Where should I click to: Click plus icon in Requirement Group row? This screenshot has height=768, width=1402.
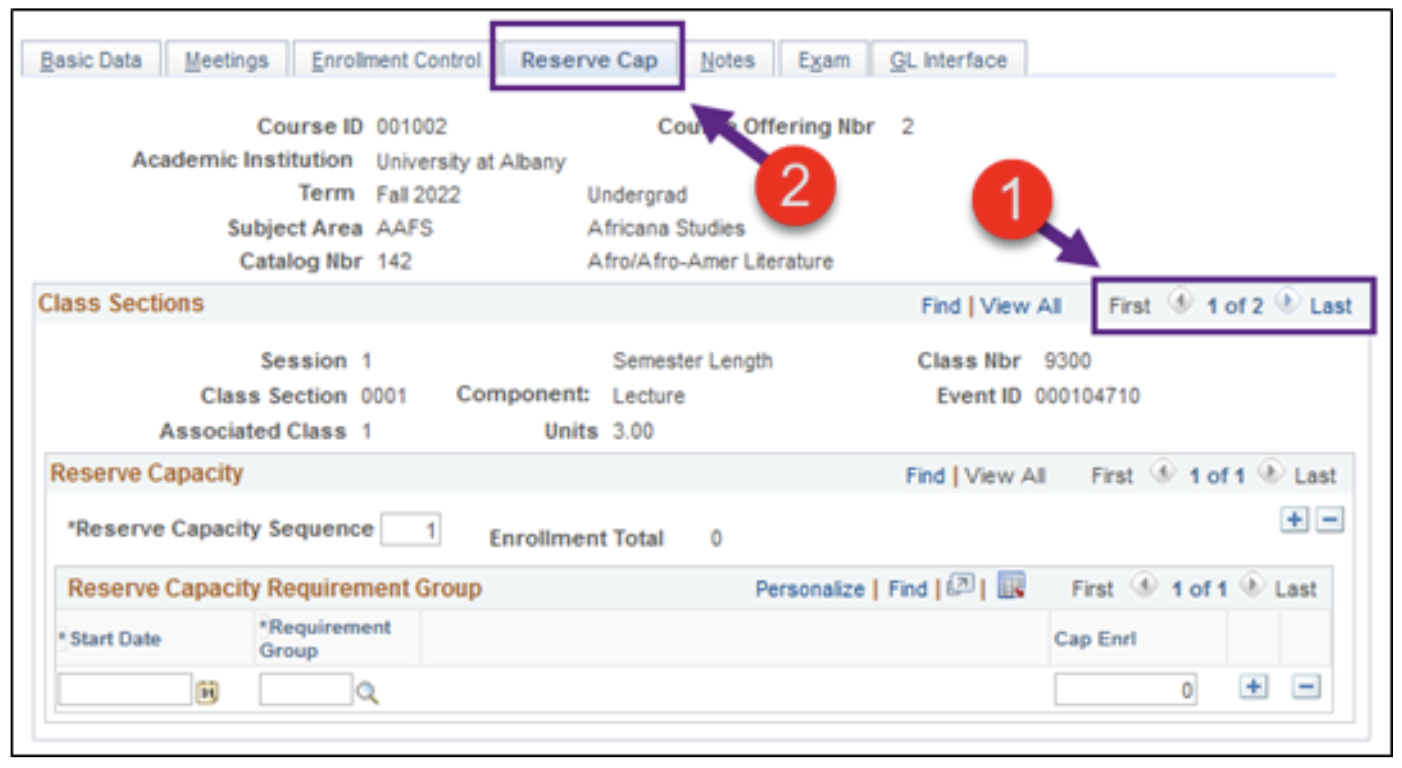coord(1253,687)
